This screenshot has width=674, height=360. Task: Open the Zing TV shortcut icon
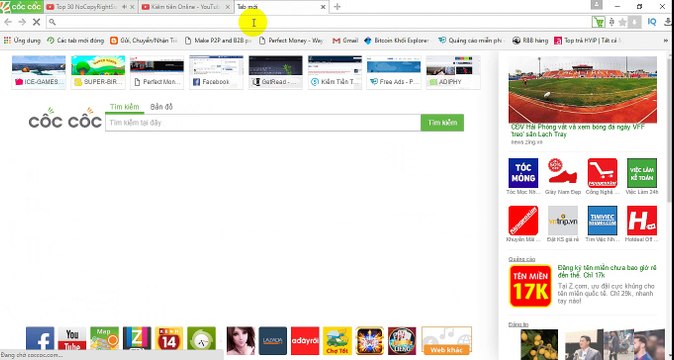pos(137,341)
